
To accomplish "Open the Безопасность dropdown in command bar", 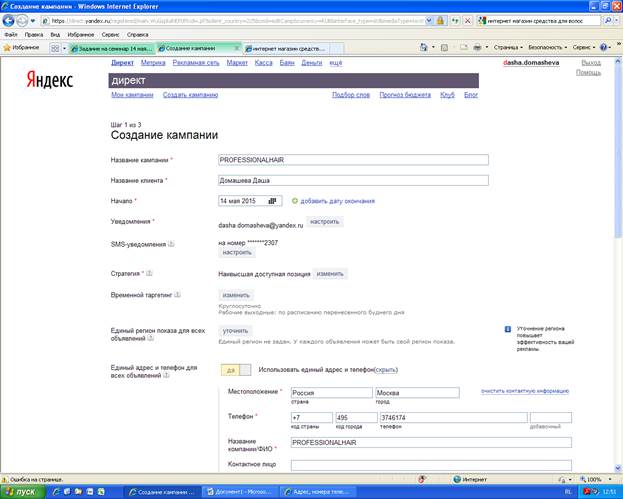I will tap(548, 47).
